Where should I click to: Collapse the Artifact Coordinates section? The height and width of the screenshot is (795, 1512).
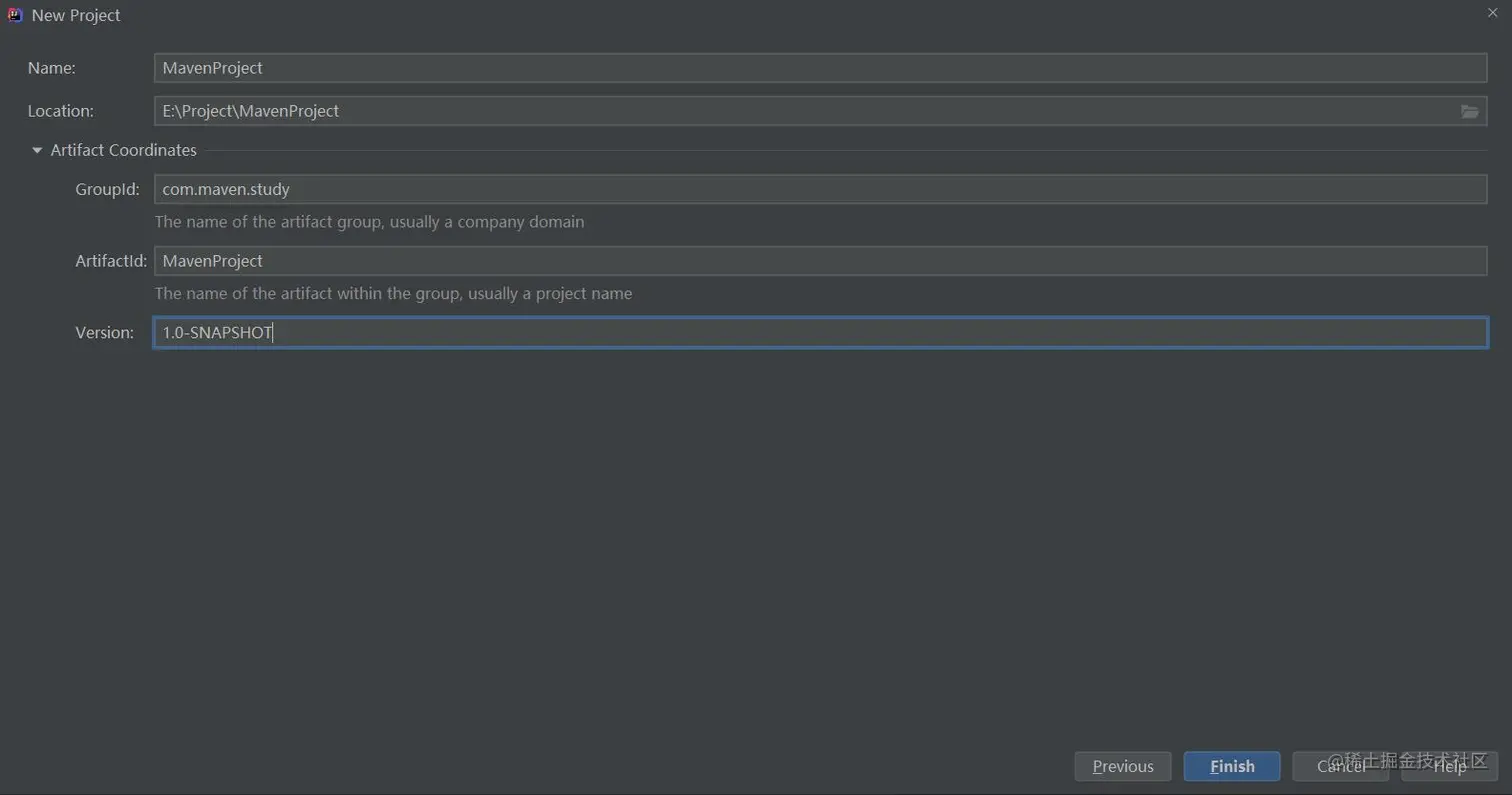point(37,151)
